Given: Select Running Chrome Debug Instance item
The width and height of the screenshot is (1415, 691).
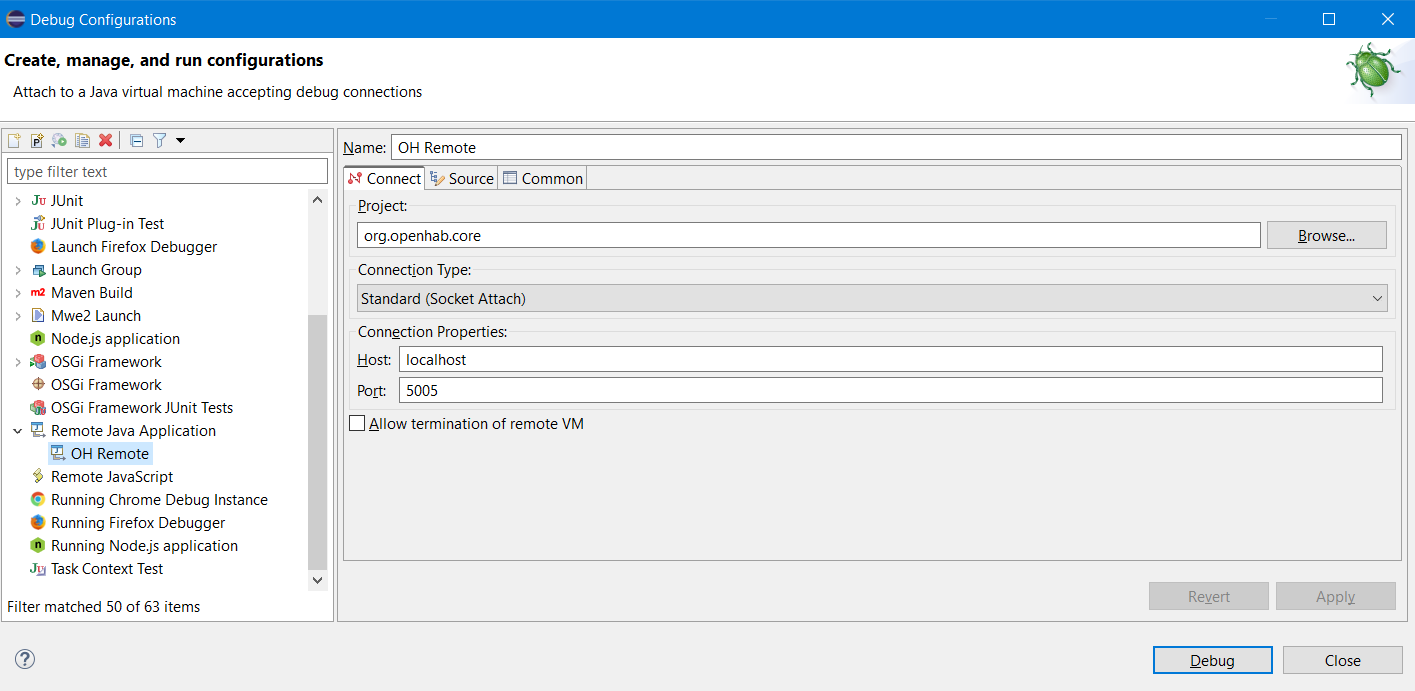Looking at the screenshot, I should click(x=159, y=500).
